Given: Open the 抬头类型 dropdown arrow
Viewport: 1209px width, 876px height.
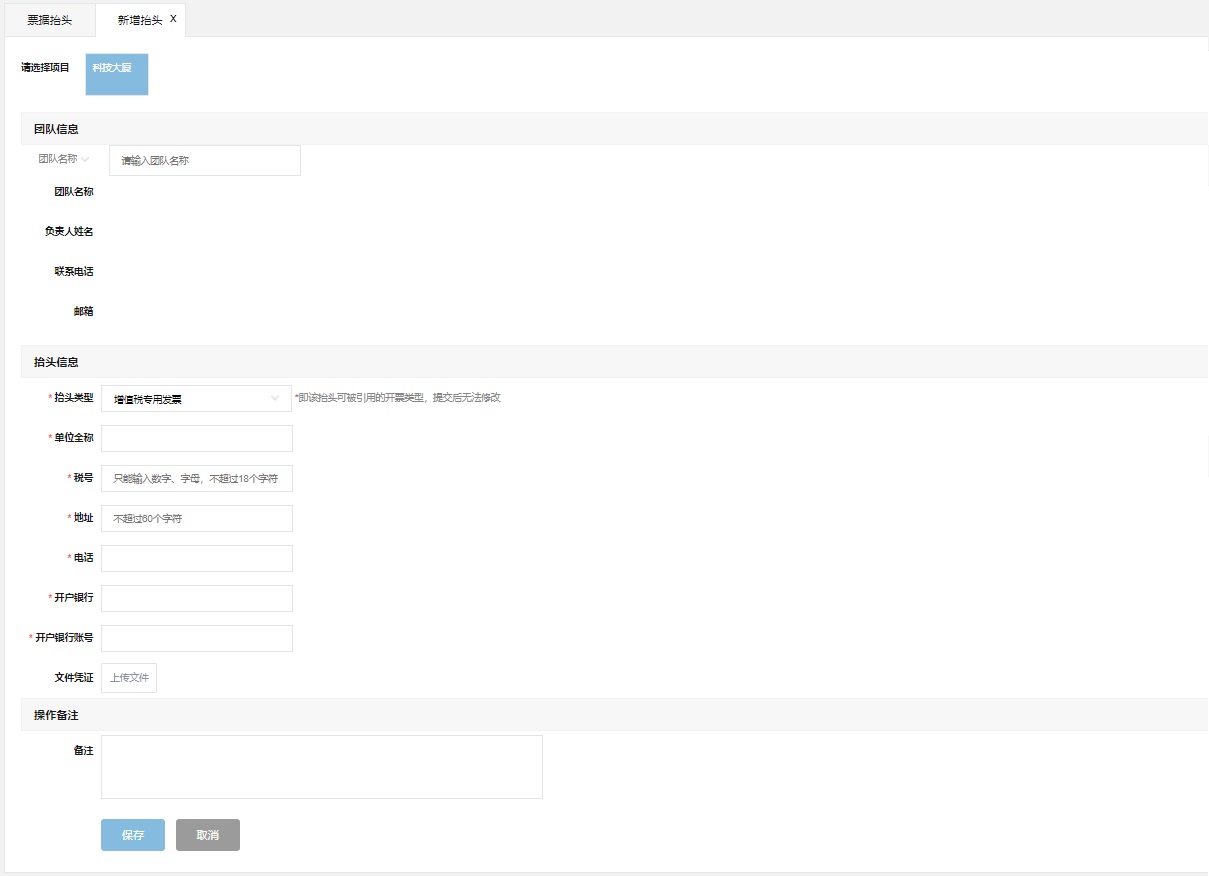Looking at the screenshot, I should 275,398.
